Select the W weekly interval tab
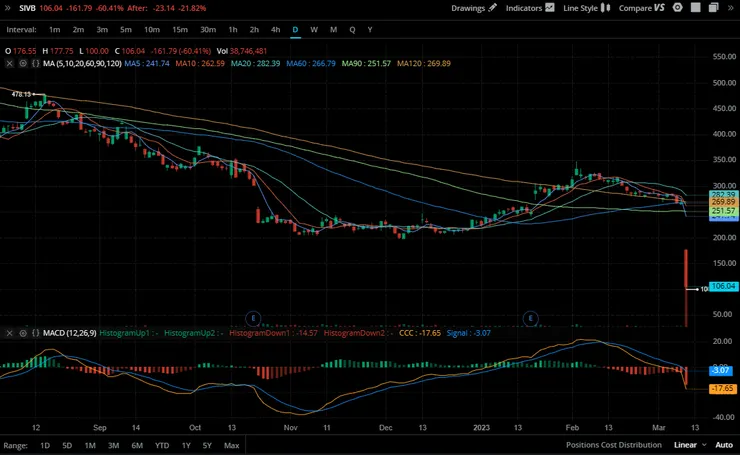Image resolution: width=740 pixels, height=455 pixels. [314, 30]
